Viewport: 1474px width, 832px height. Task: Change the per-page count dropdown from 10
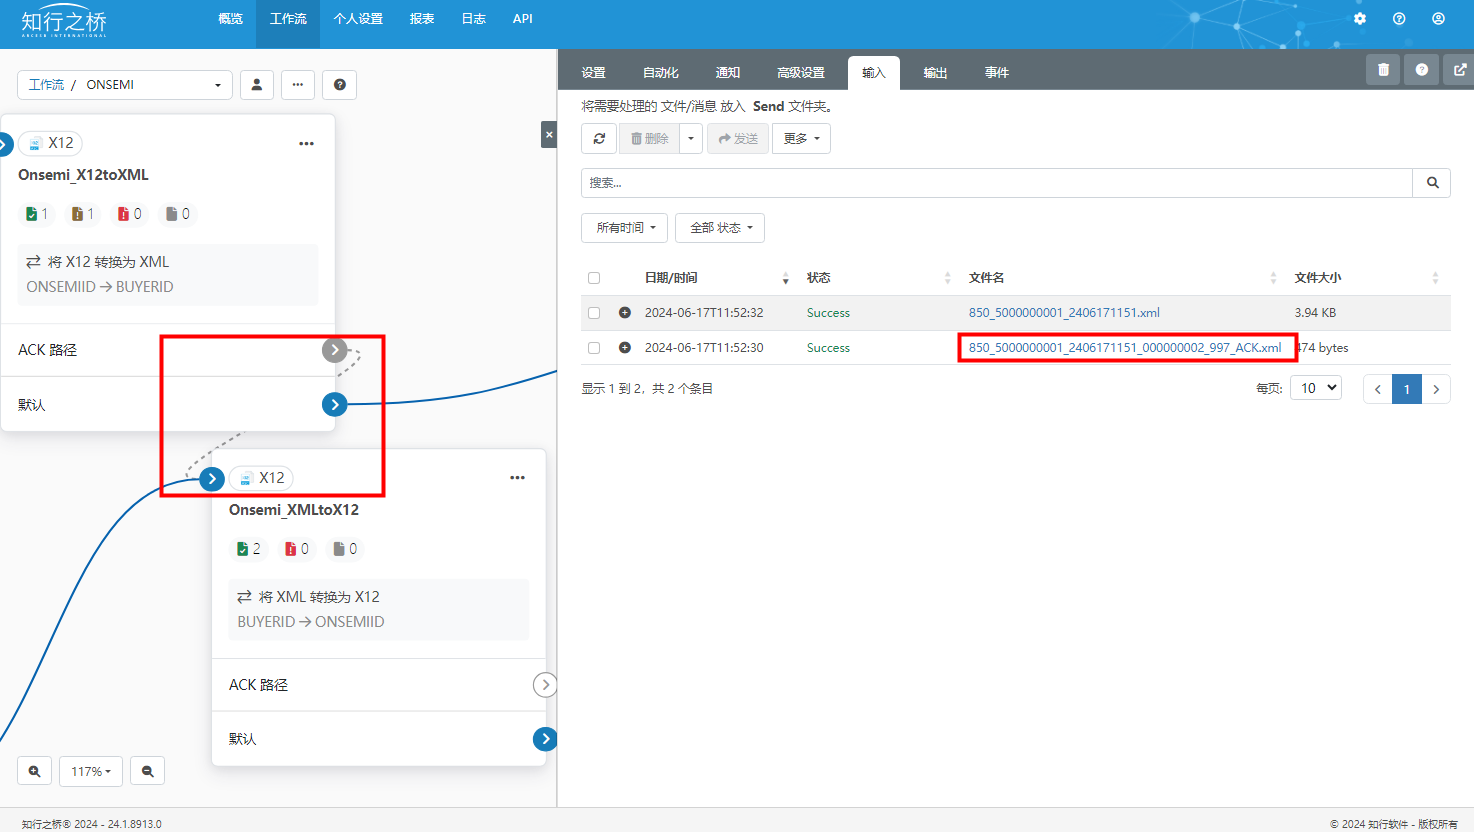(x=1315, y=387)
